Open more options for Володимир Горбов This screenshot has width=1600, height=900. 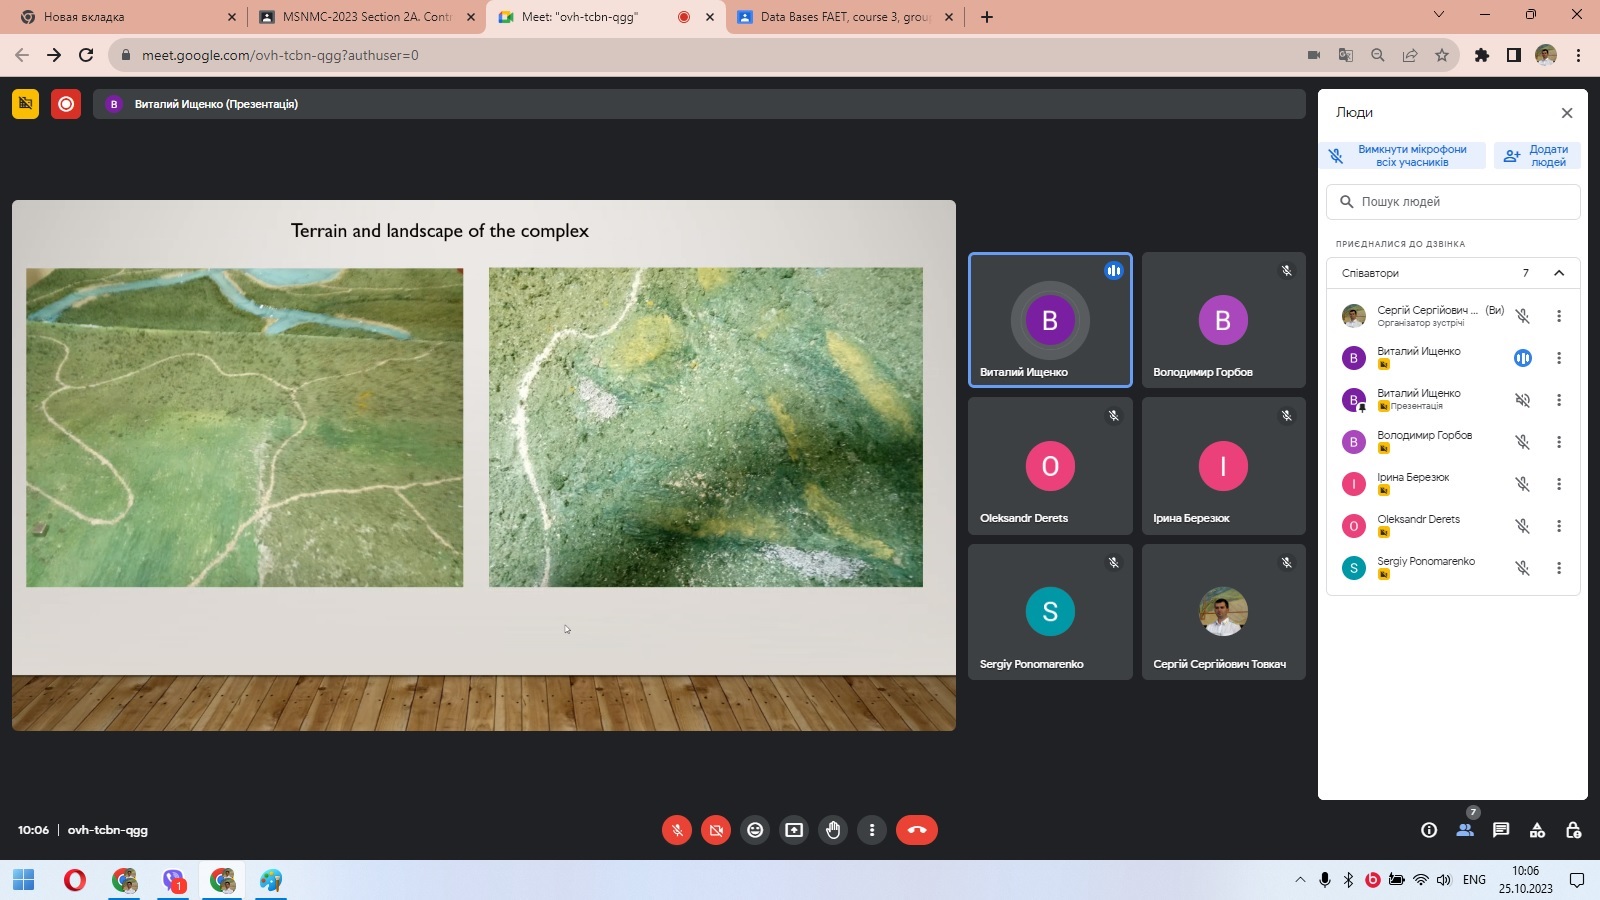(1558, 442)
